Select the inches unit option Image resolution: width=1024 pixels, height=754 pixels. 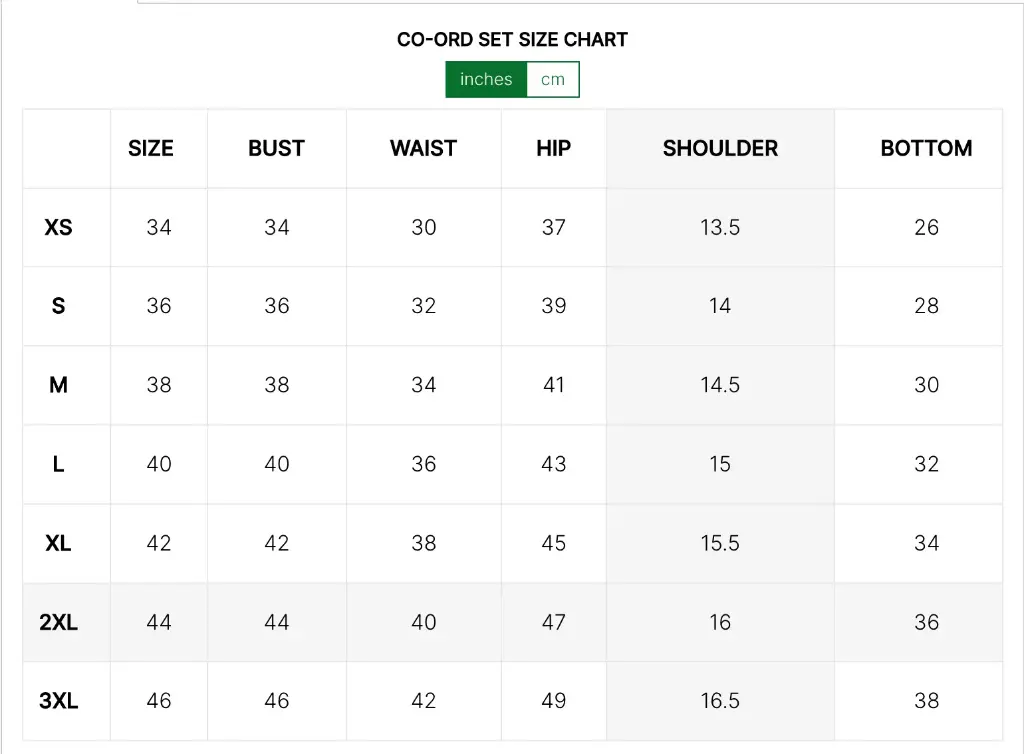click(x=486, y=79)
